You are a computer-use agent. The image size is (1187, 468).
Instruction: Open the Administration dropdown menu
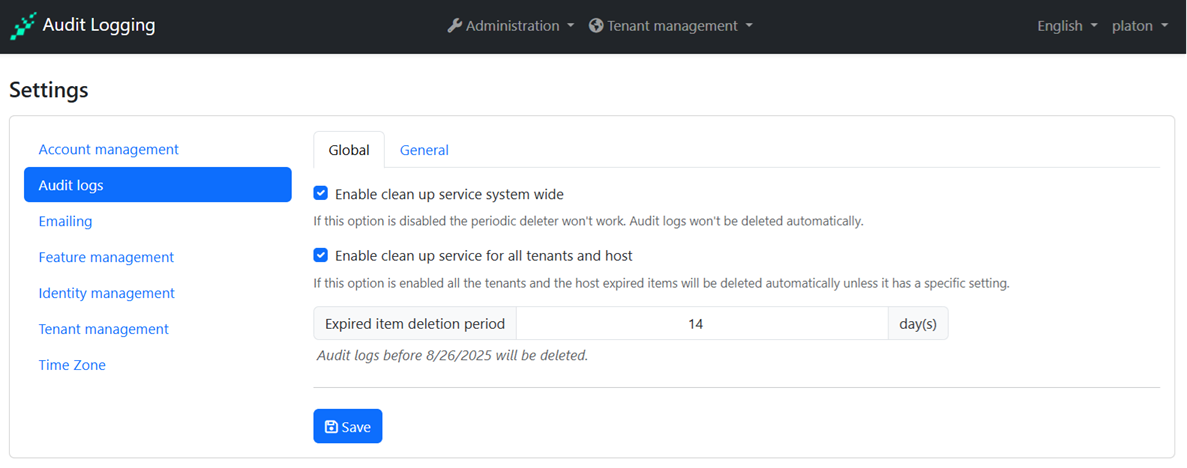511,26
